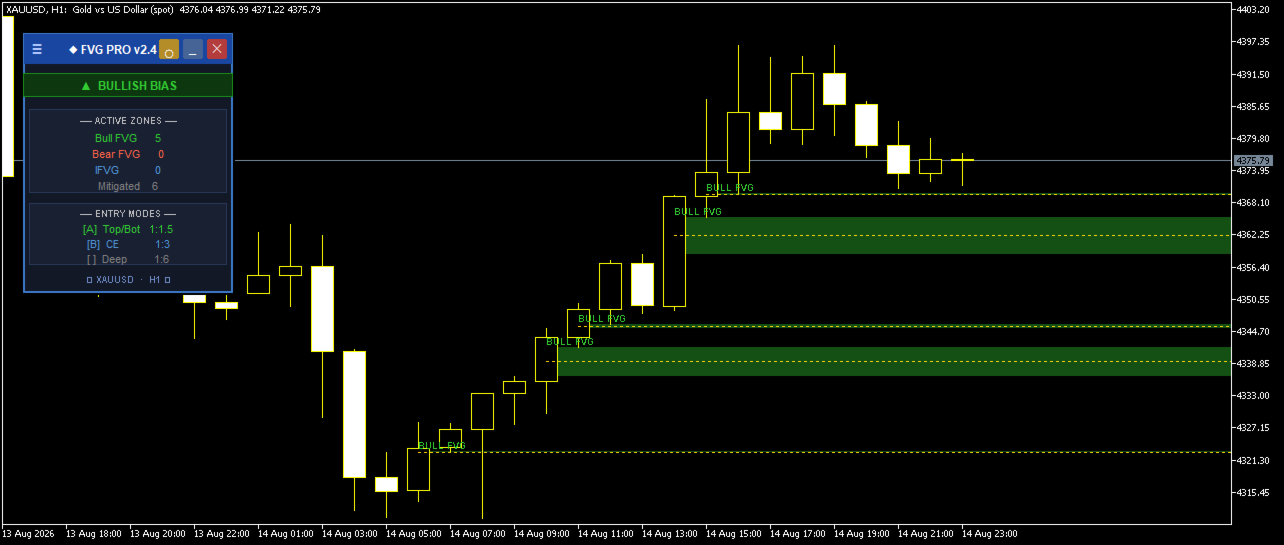Open the FVG PRO hamburger menu
Screen dimensions: 1284x545
tap(37, 49)
